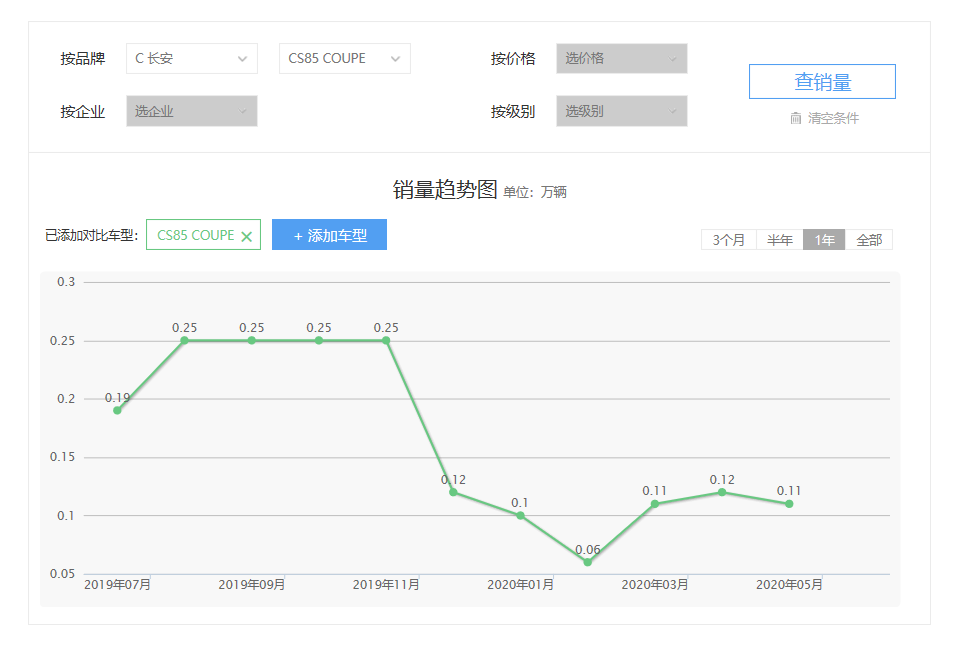Click the 清空条件 clear conditions link
This screenshot has width=964, height=653.
(x=833, y=118)
